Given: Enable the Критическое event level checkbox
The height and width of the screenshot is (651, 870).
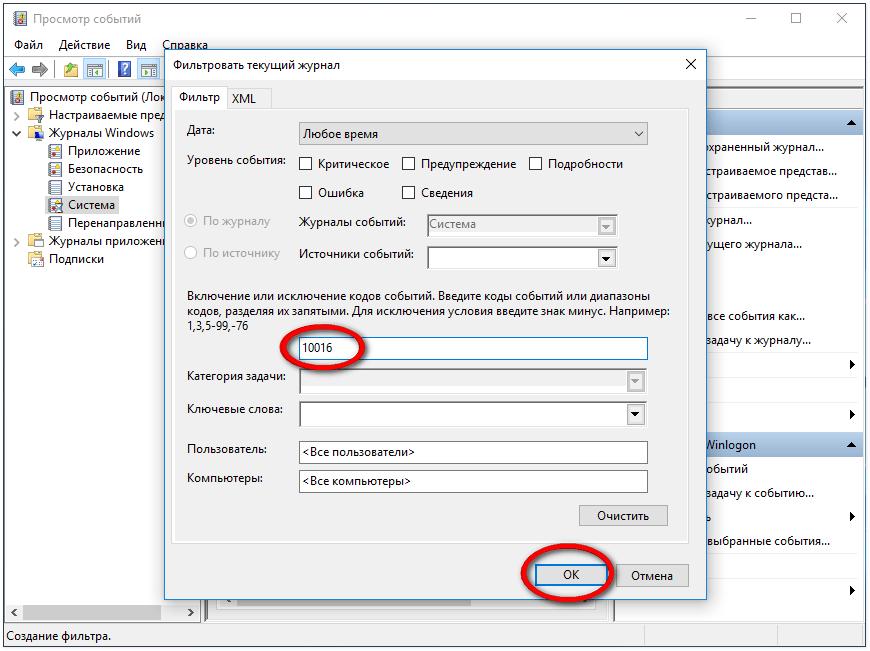Looking at the screenshot, I should point(306,164).
